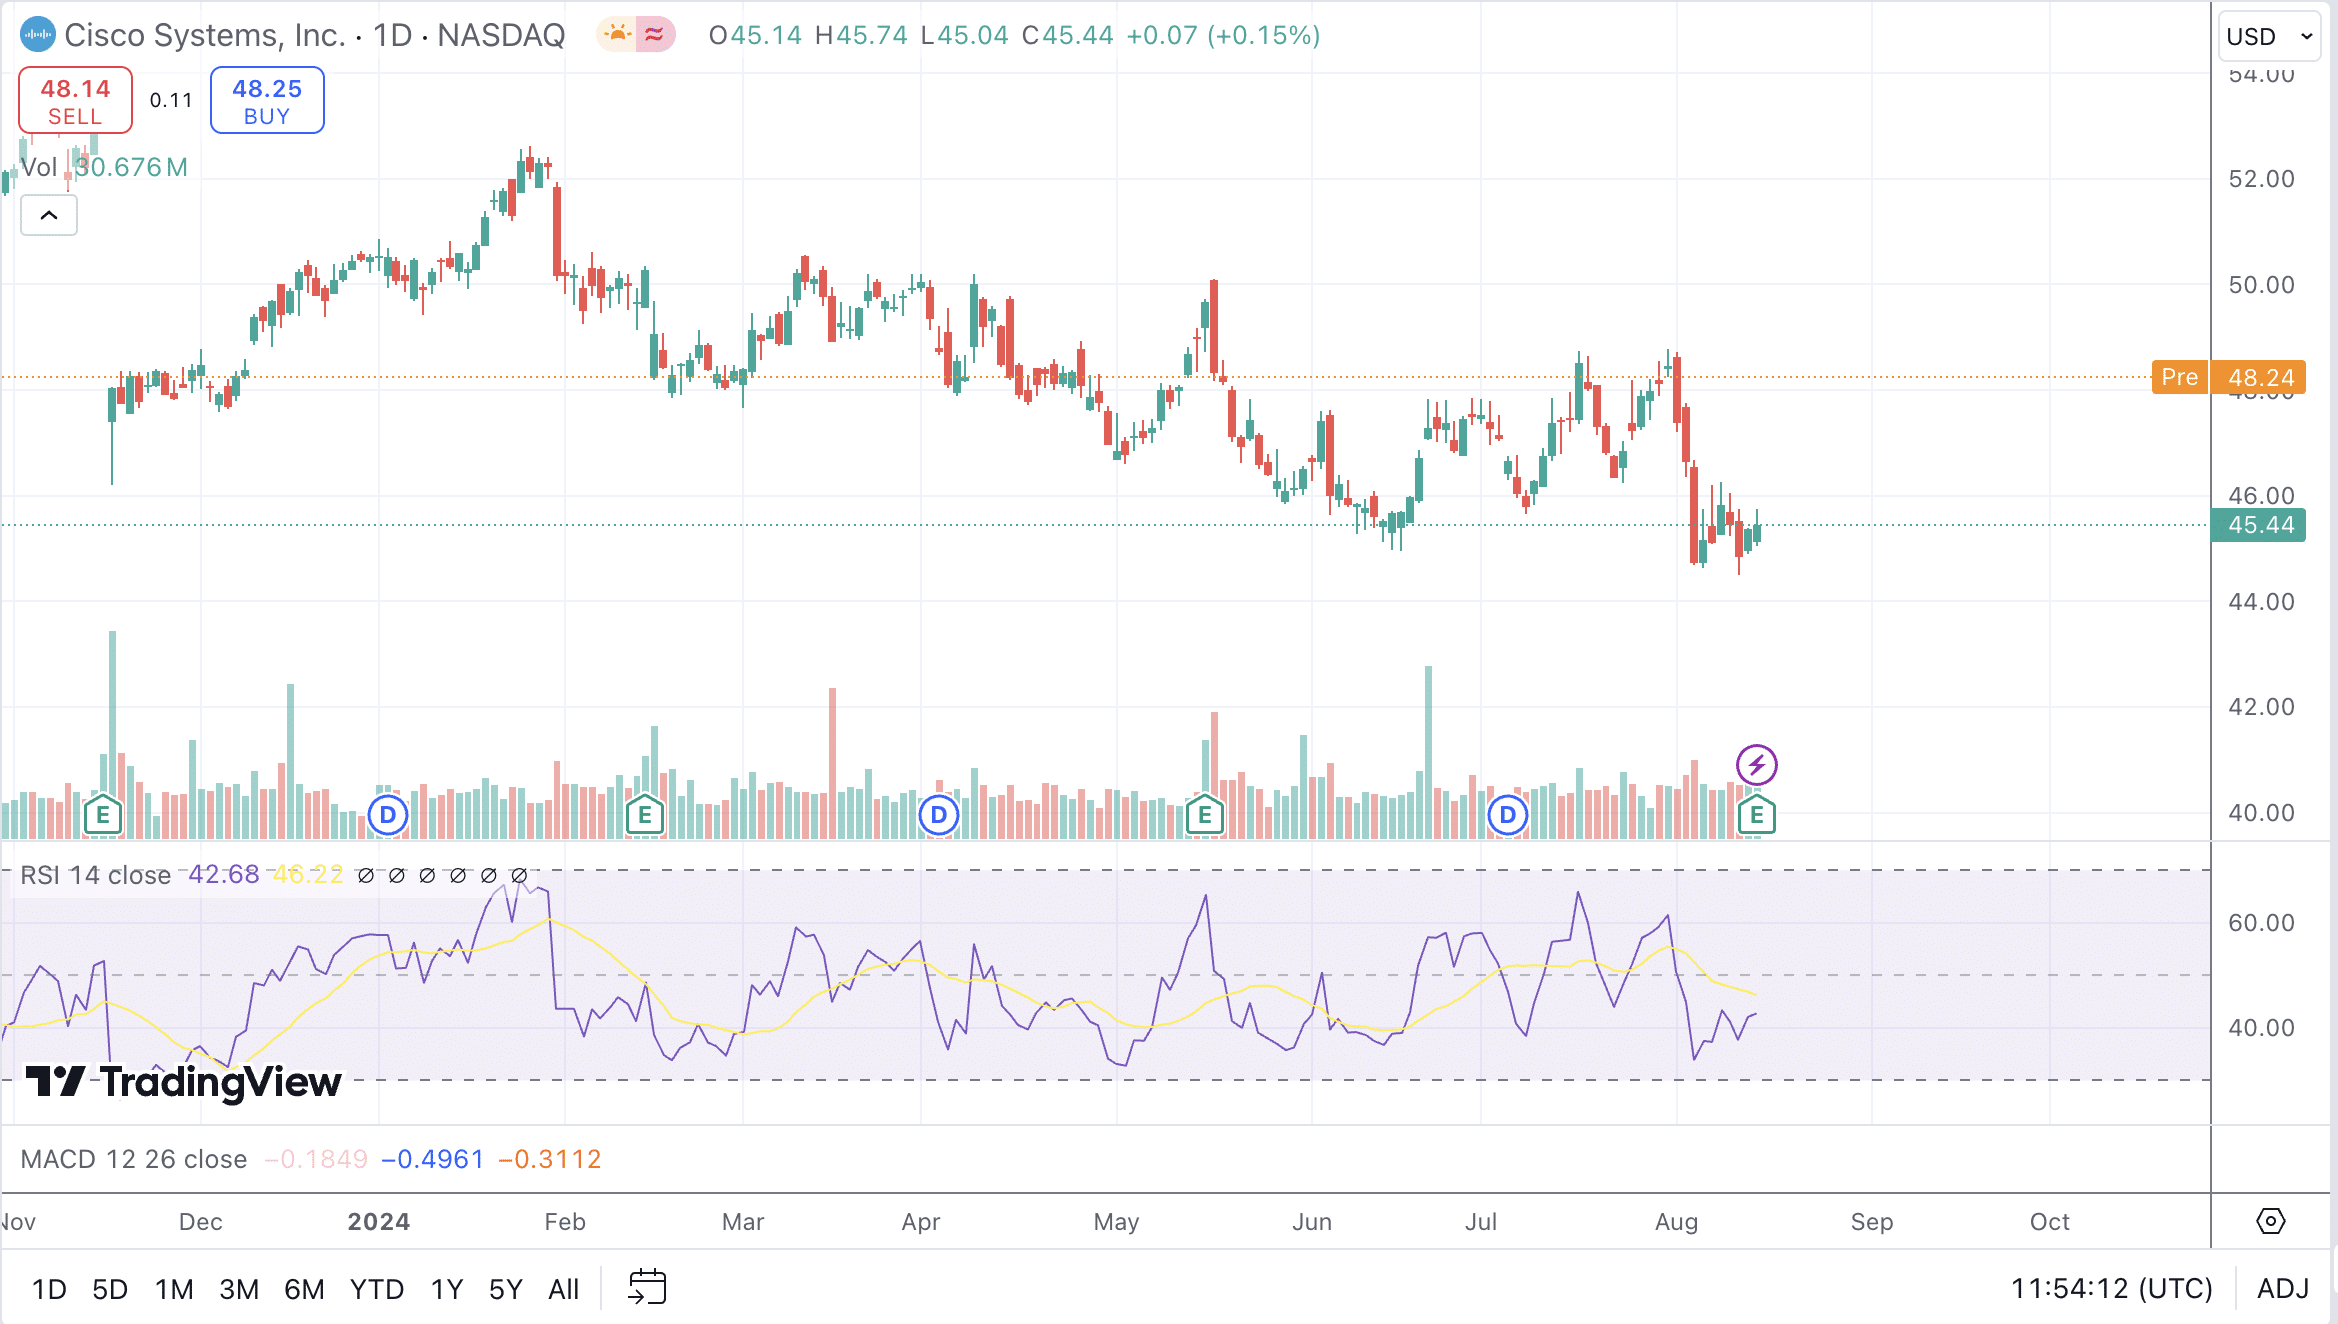2338x1324 pixels.
Task: Click the pink approximate-data indicator icon
Action: [655, 35]
